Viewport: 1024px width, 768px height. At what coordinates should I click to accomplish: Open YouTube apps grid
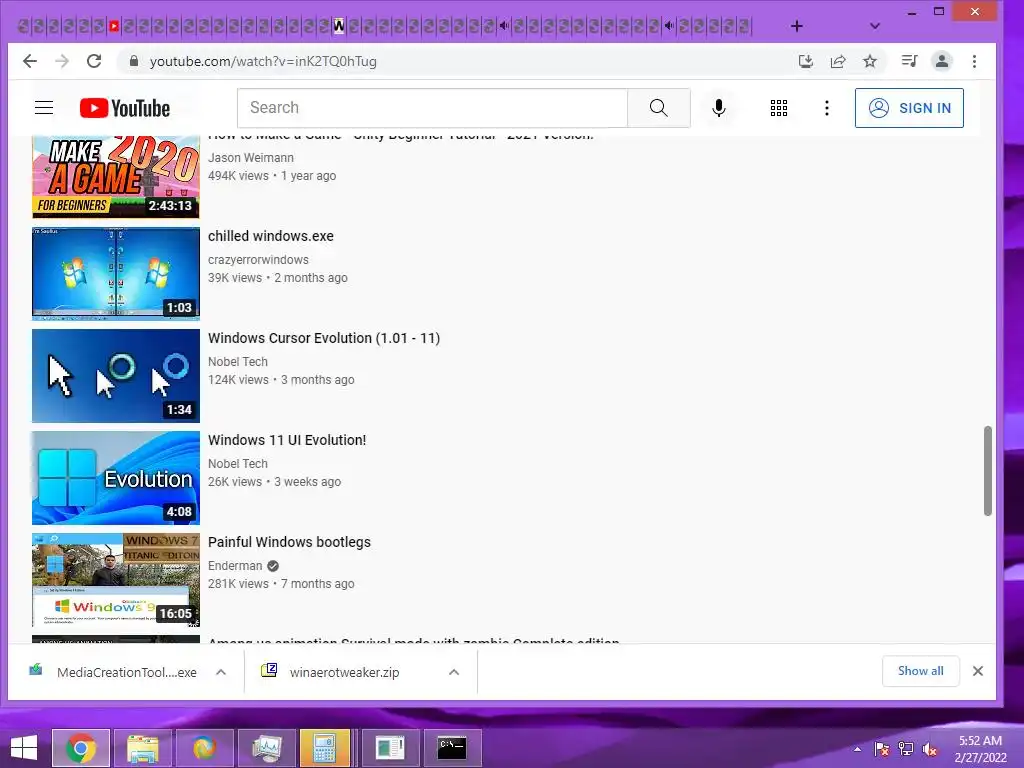[x=778, y=108]
